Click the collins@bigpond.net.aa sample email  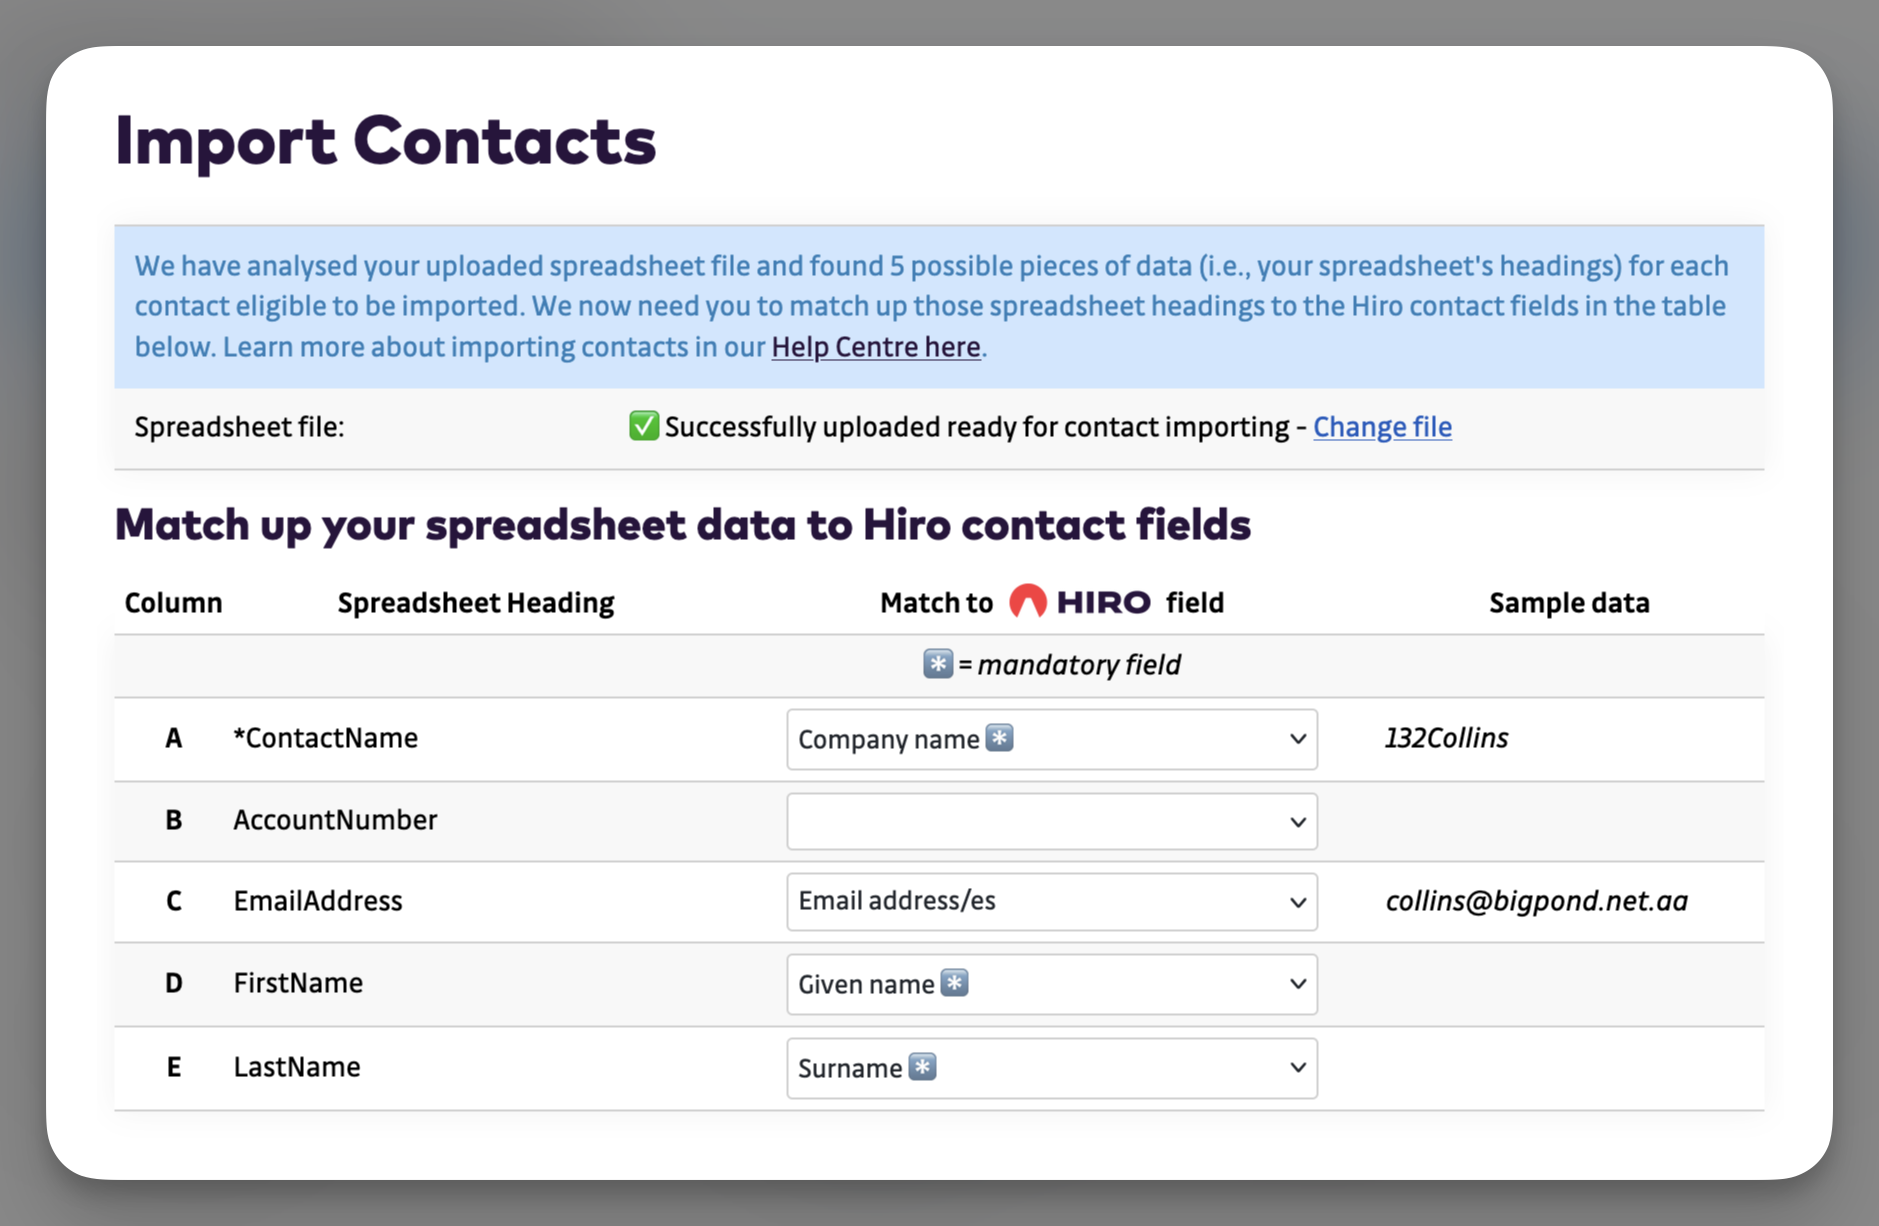pyautogui.click(x=1536, y=901)
